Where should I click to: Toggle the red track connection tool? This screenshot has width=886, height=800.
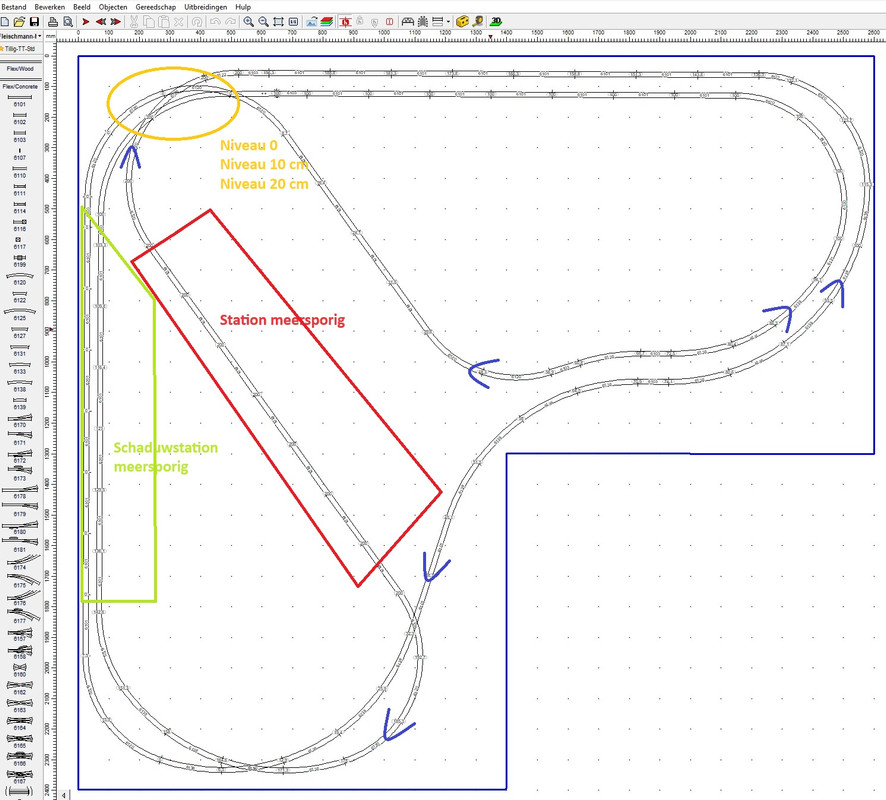(x=345, y=22)
